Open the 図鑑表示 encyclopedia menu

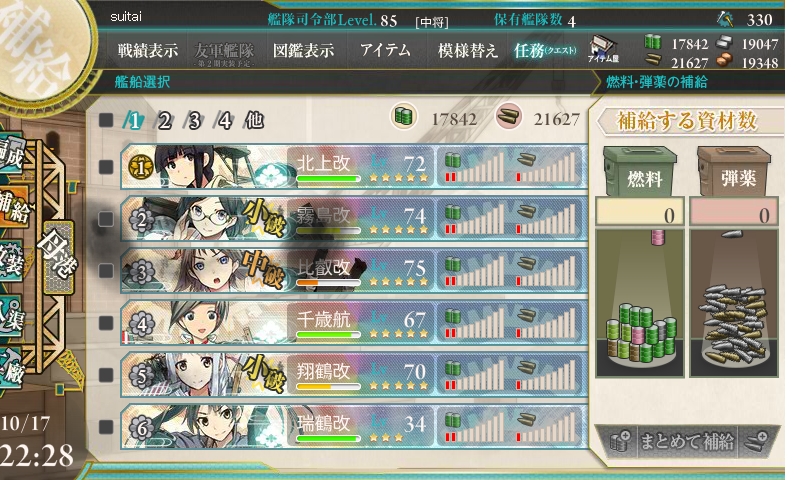click(304, 50)
